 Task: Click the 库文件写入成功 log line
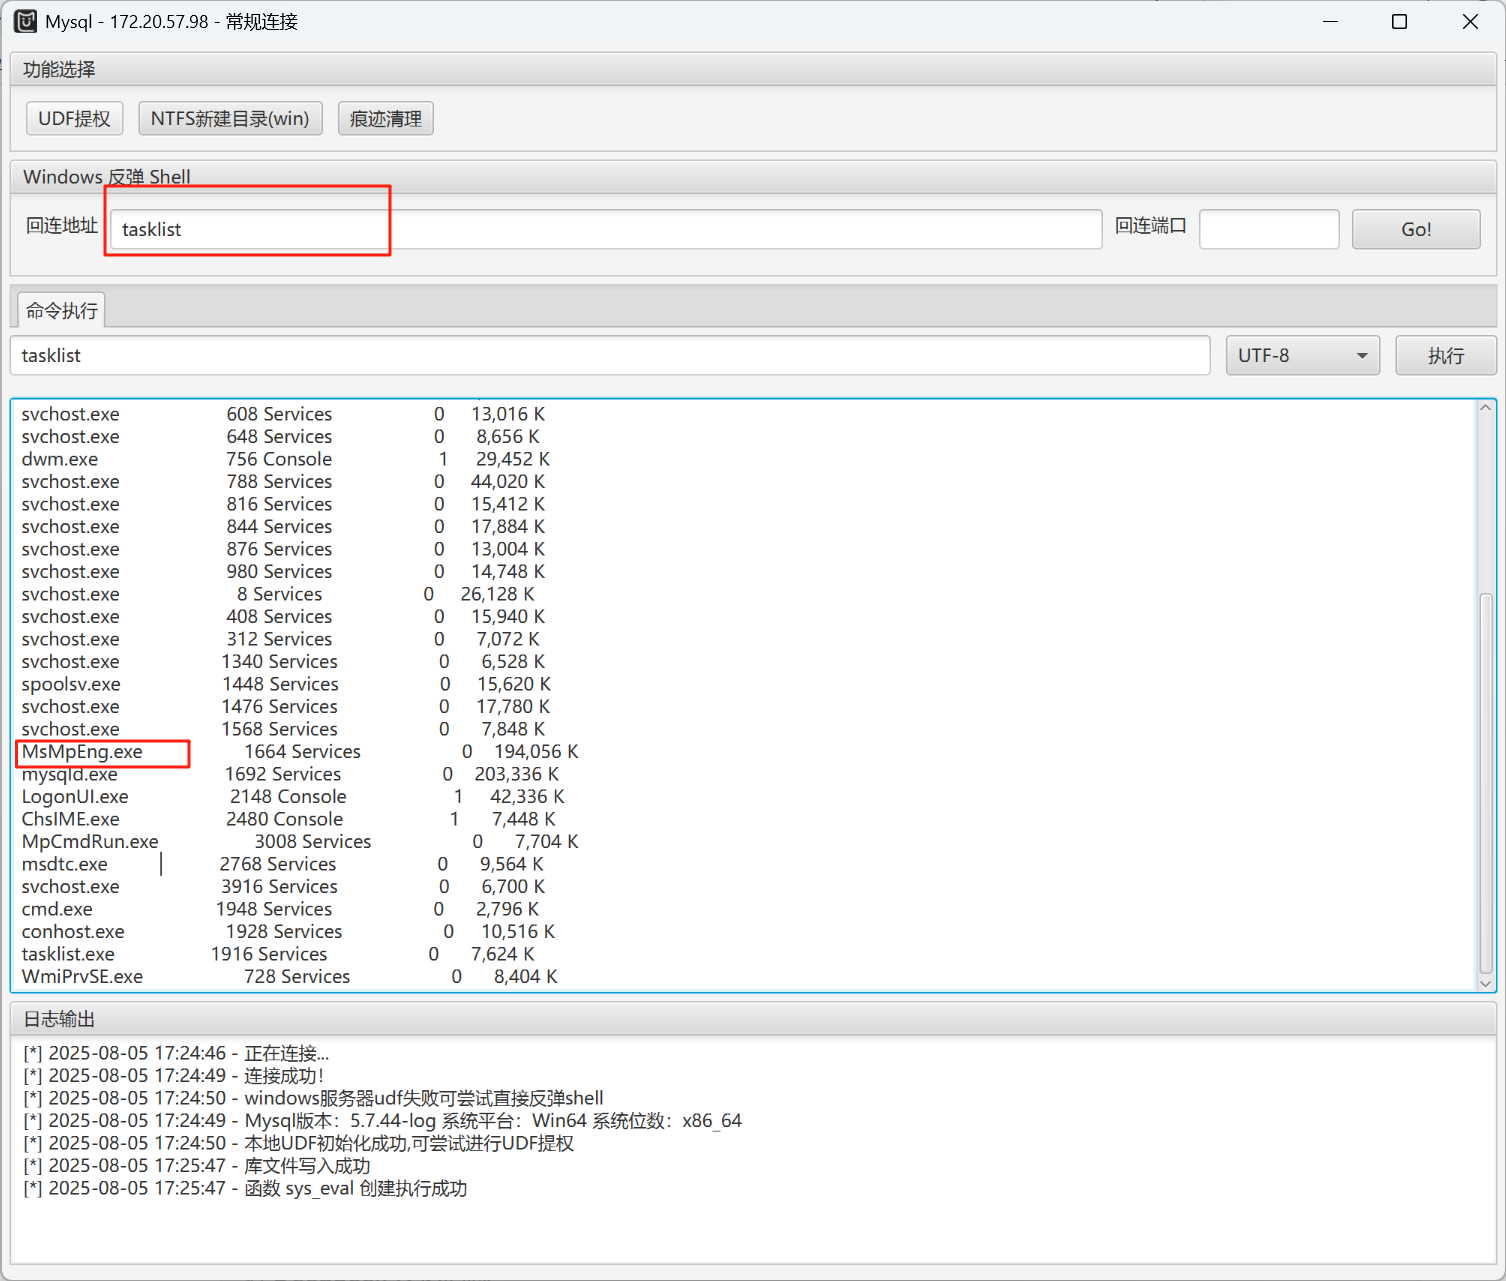197,1166
